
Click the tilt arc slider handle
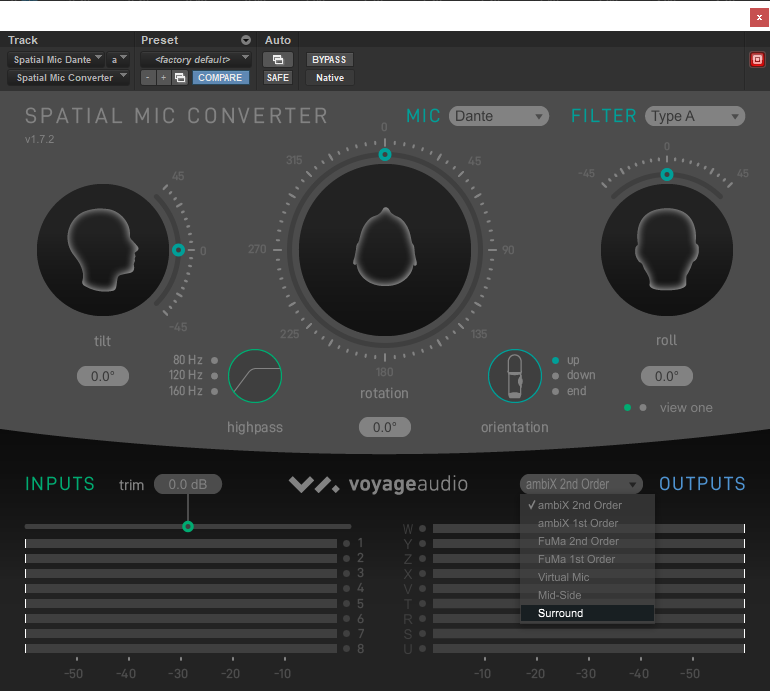tap(178, 250)
